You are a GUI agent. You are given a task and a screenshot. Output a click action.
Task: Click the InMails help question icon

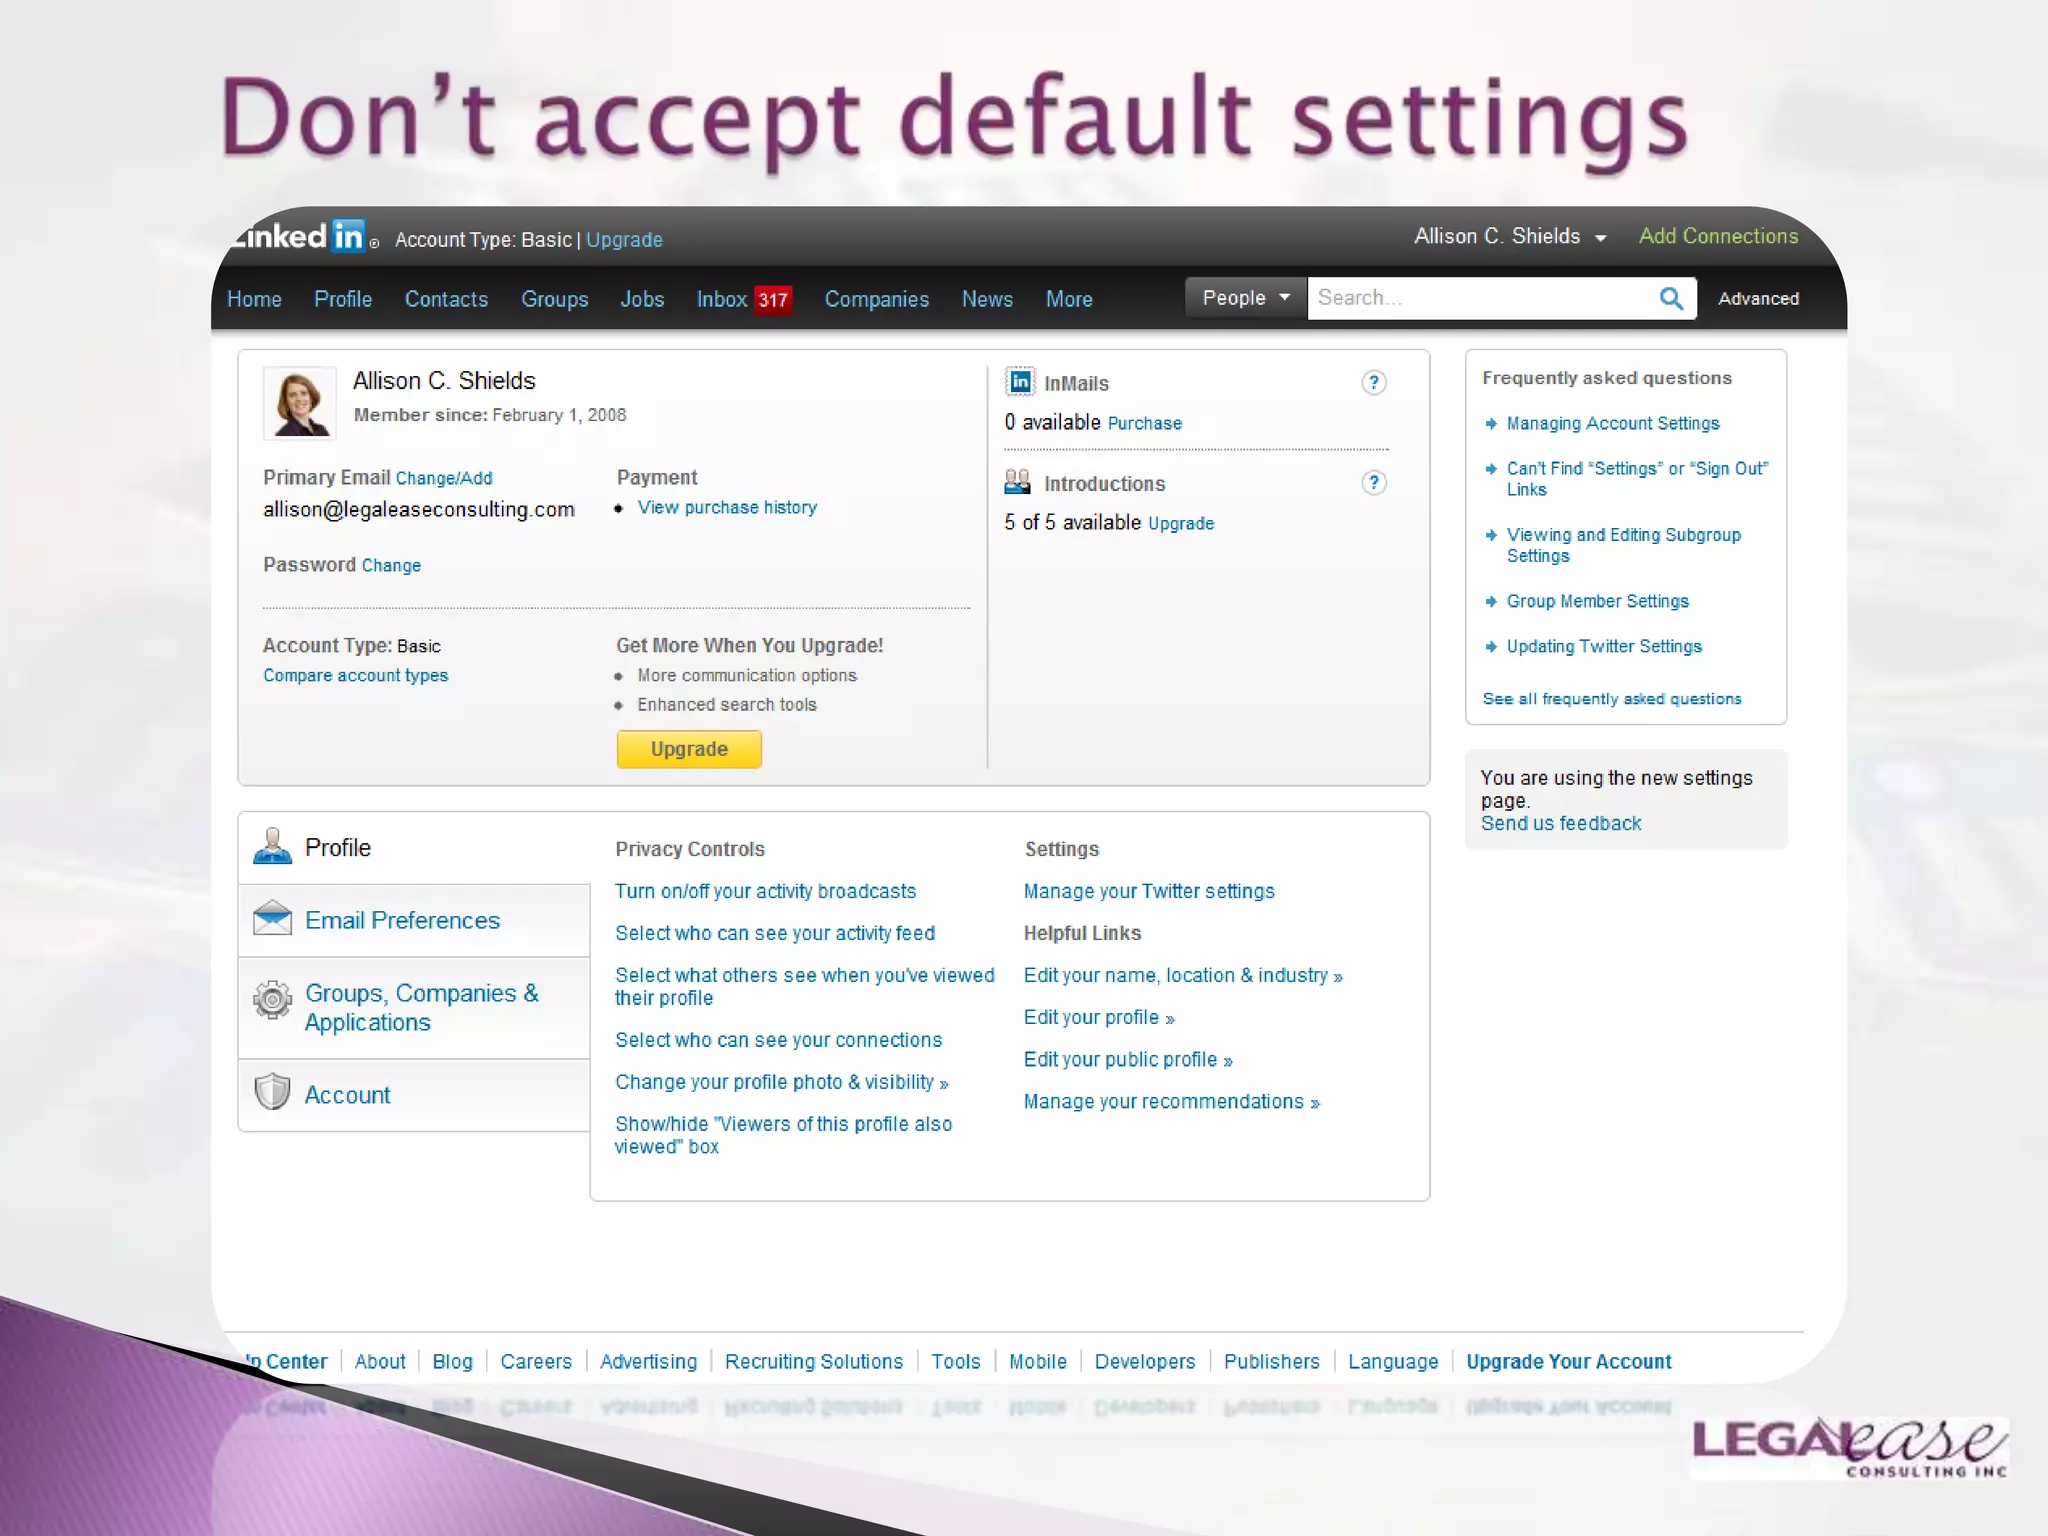click(x=1374, y=382)
